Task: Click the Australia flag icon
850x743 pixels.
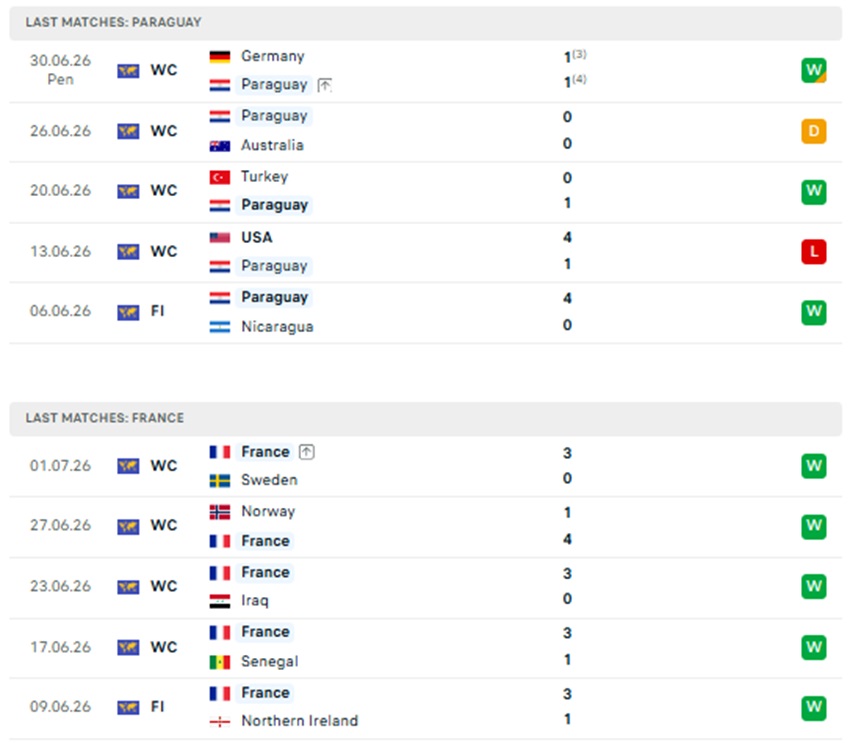Action: pos(220,146)
